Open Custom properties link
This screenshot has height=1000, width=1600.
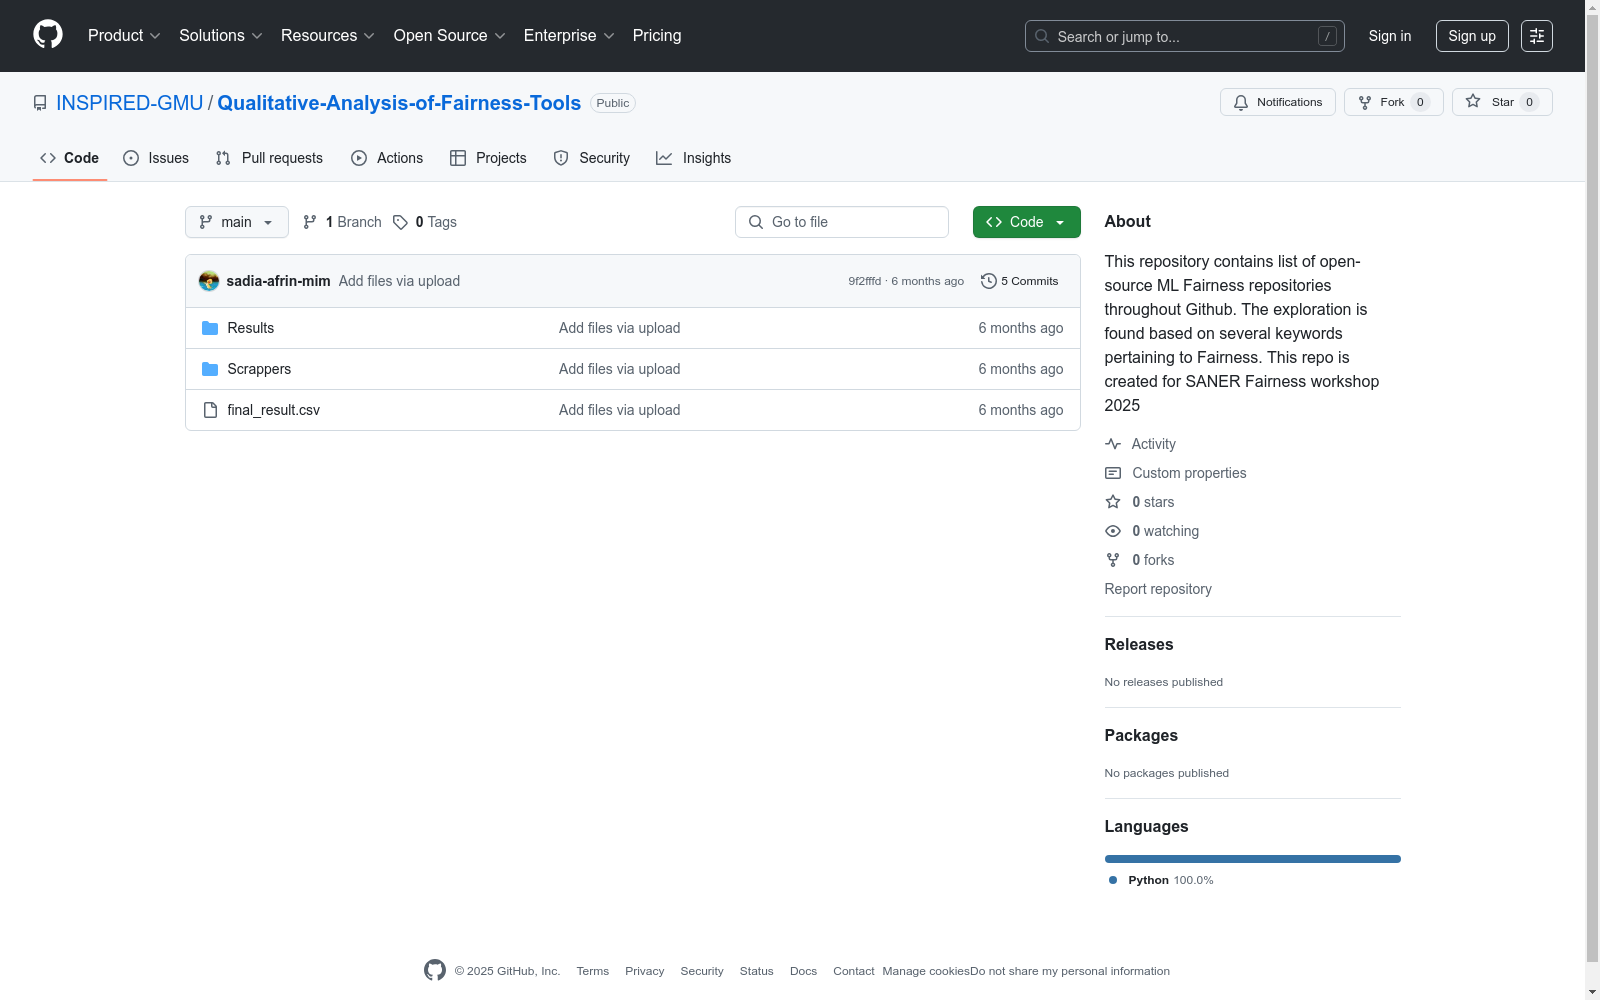pos(1176,473)
